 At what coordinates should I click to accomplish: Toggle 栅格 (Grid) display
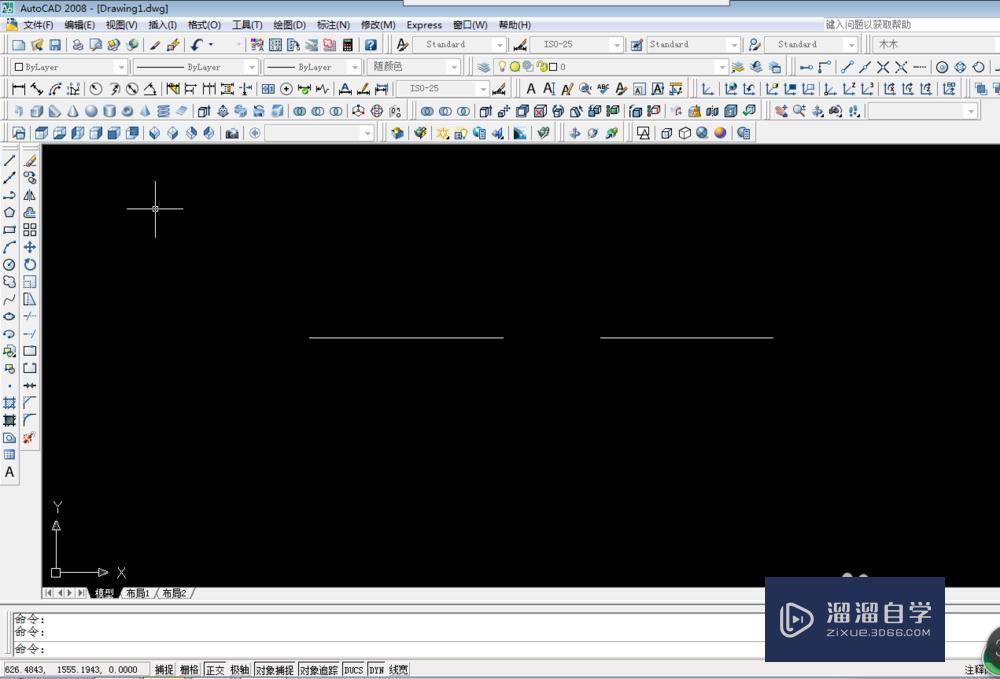(x=188, y=669)
